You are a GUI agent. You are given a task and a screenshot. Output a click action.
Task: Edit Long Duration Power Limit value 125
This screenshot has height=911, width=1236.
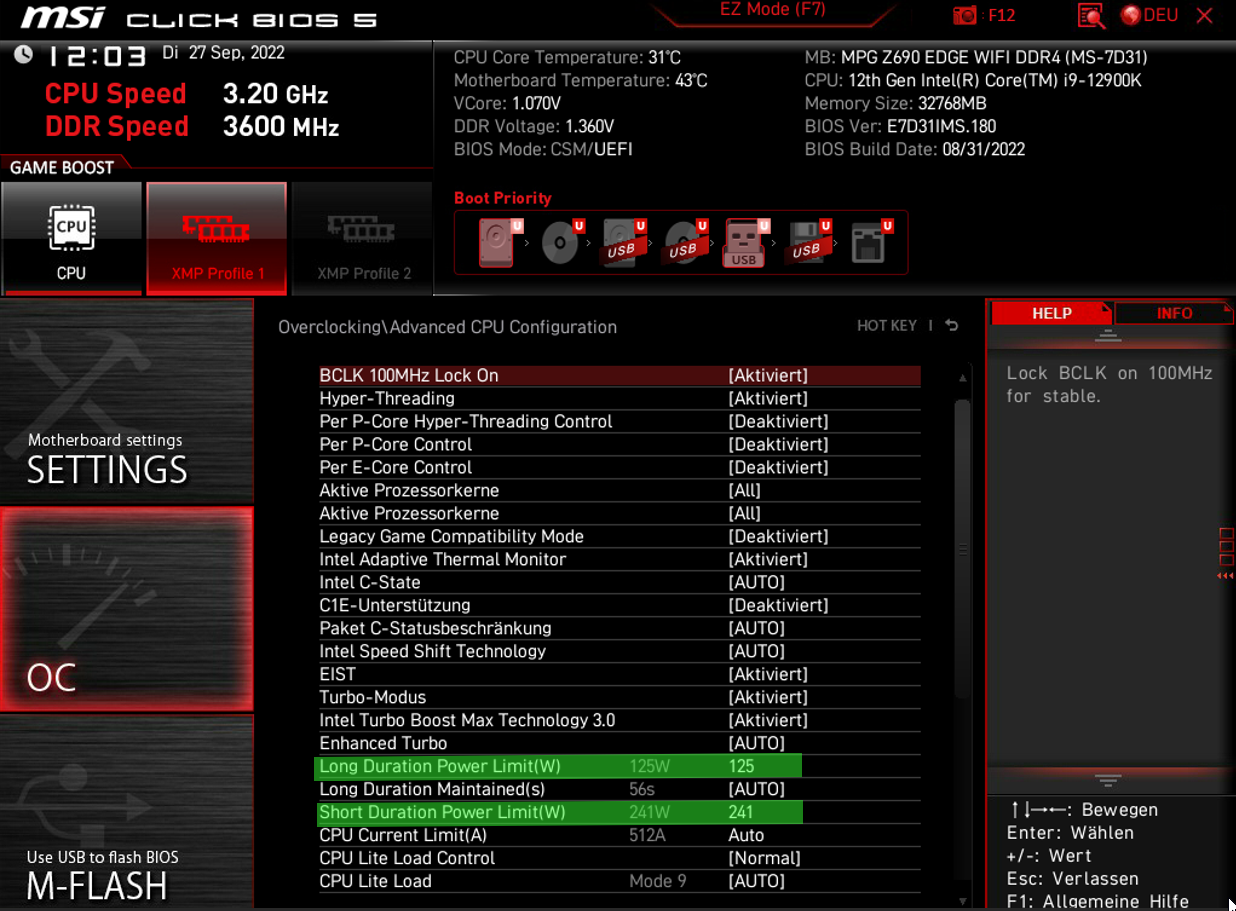[741, 767]
